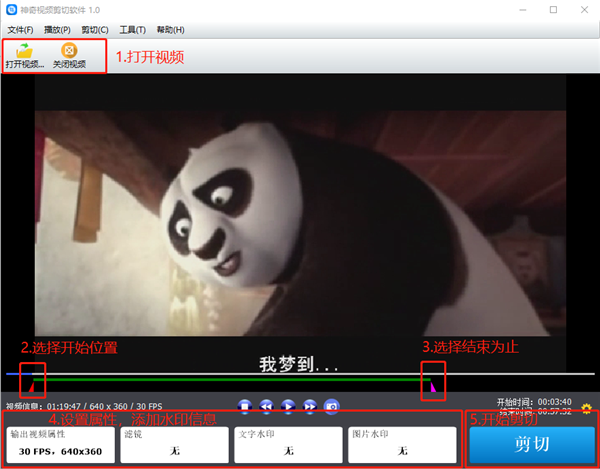Open the 帮助(H) menu

[171, 30]
